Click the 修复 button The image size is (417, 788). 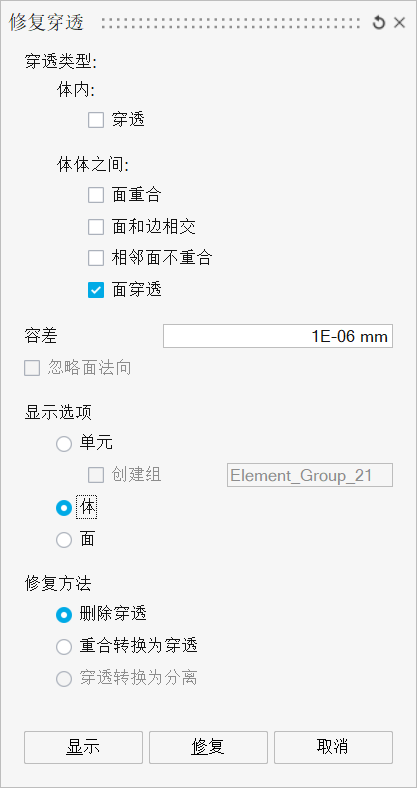(x=208, y=747)
